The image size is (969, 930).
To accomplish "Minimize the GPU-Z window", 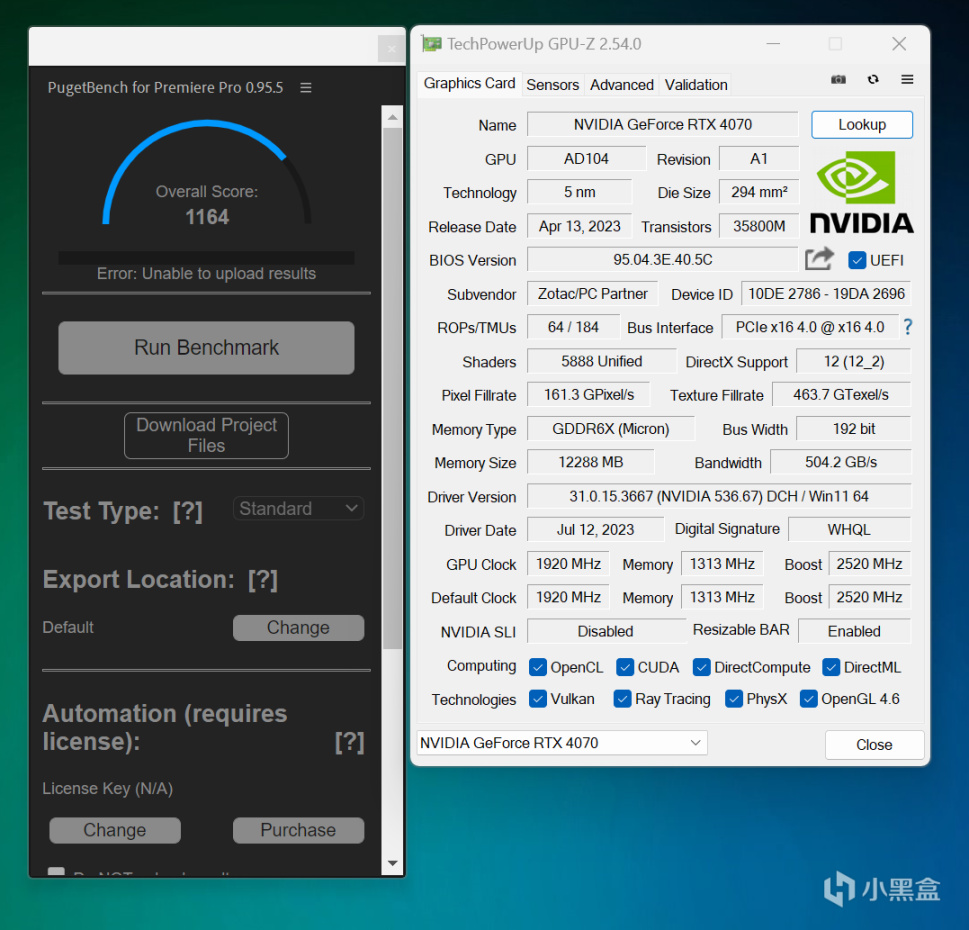I will click(772, 44).
